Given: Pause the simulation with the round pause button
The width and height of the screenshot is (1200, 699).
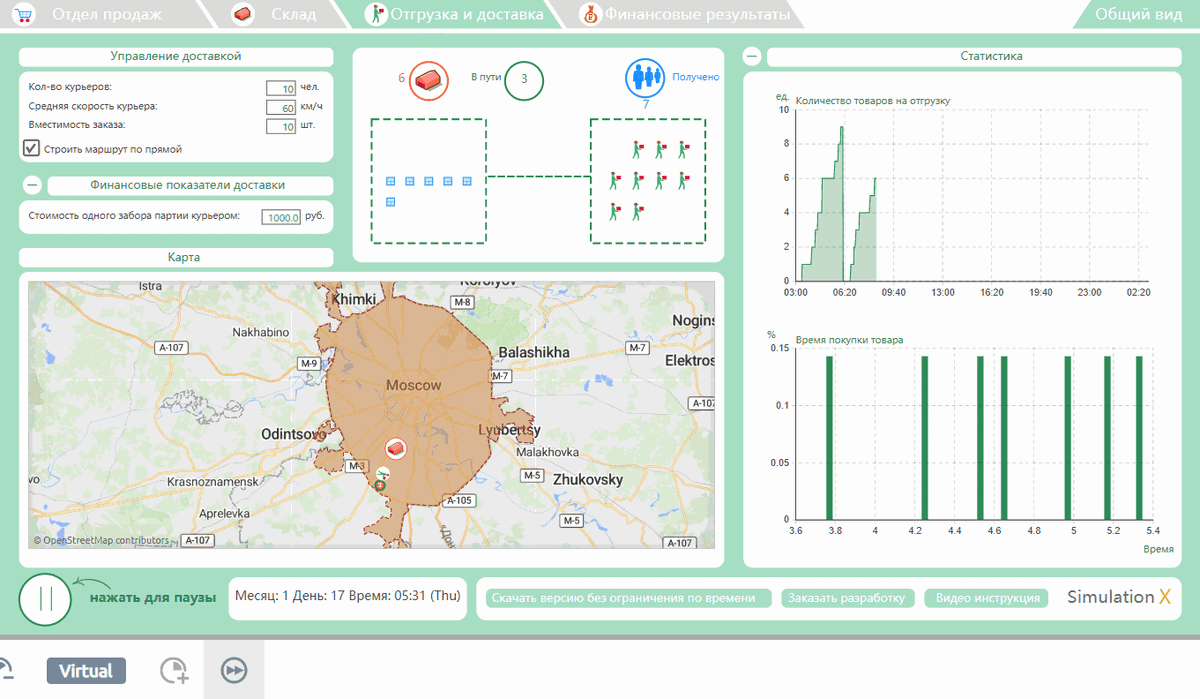Looking at the screenshot, I should coord(44,598).
